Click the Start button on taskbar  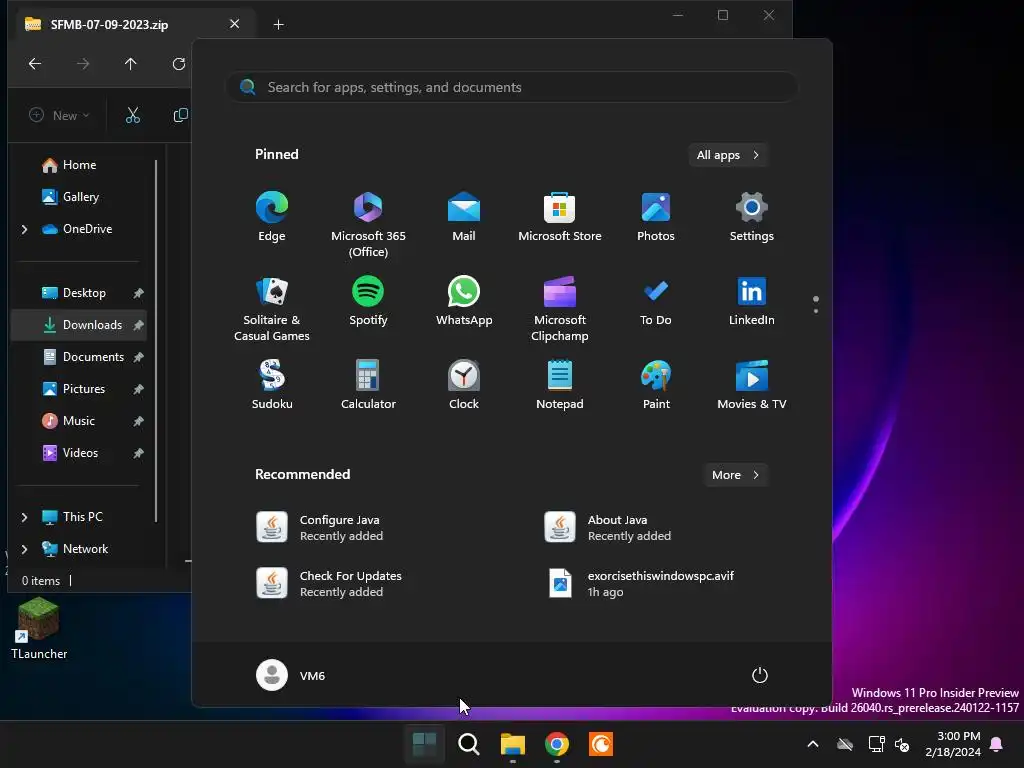pos(424,744)
